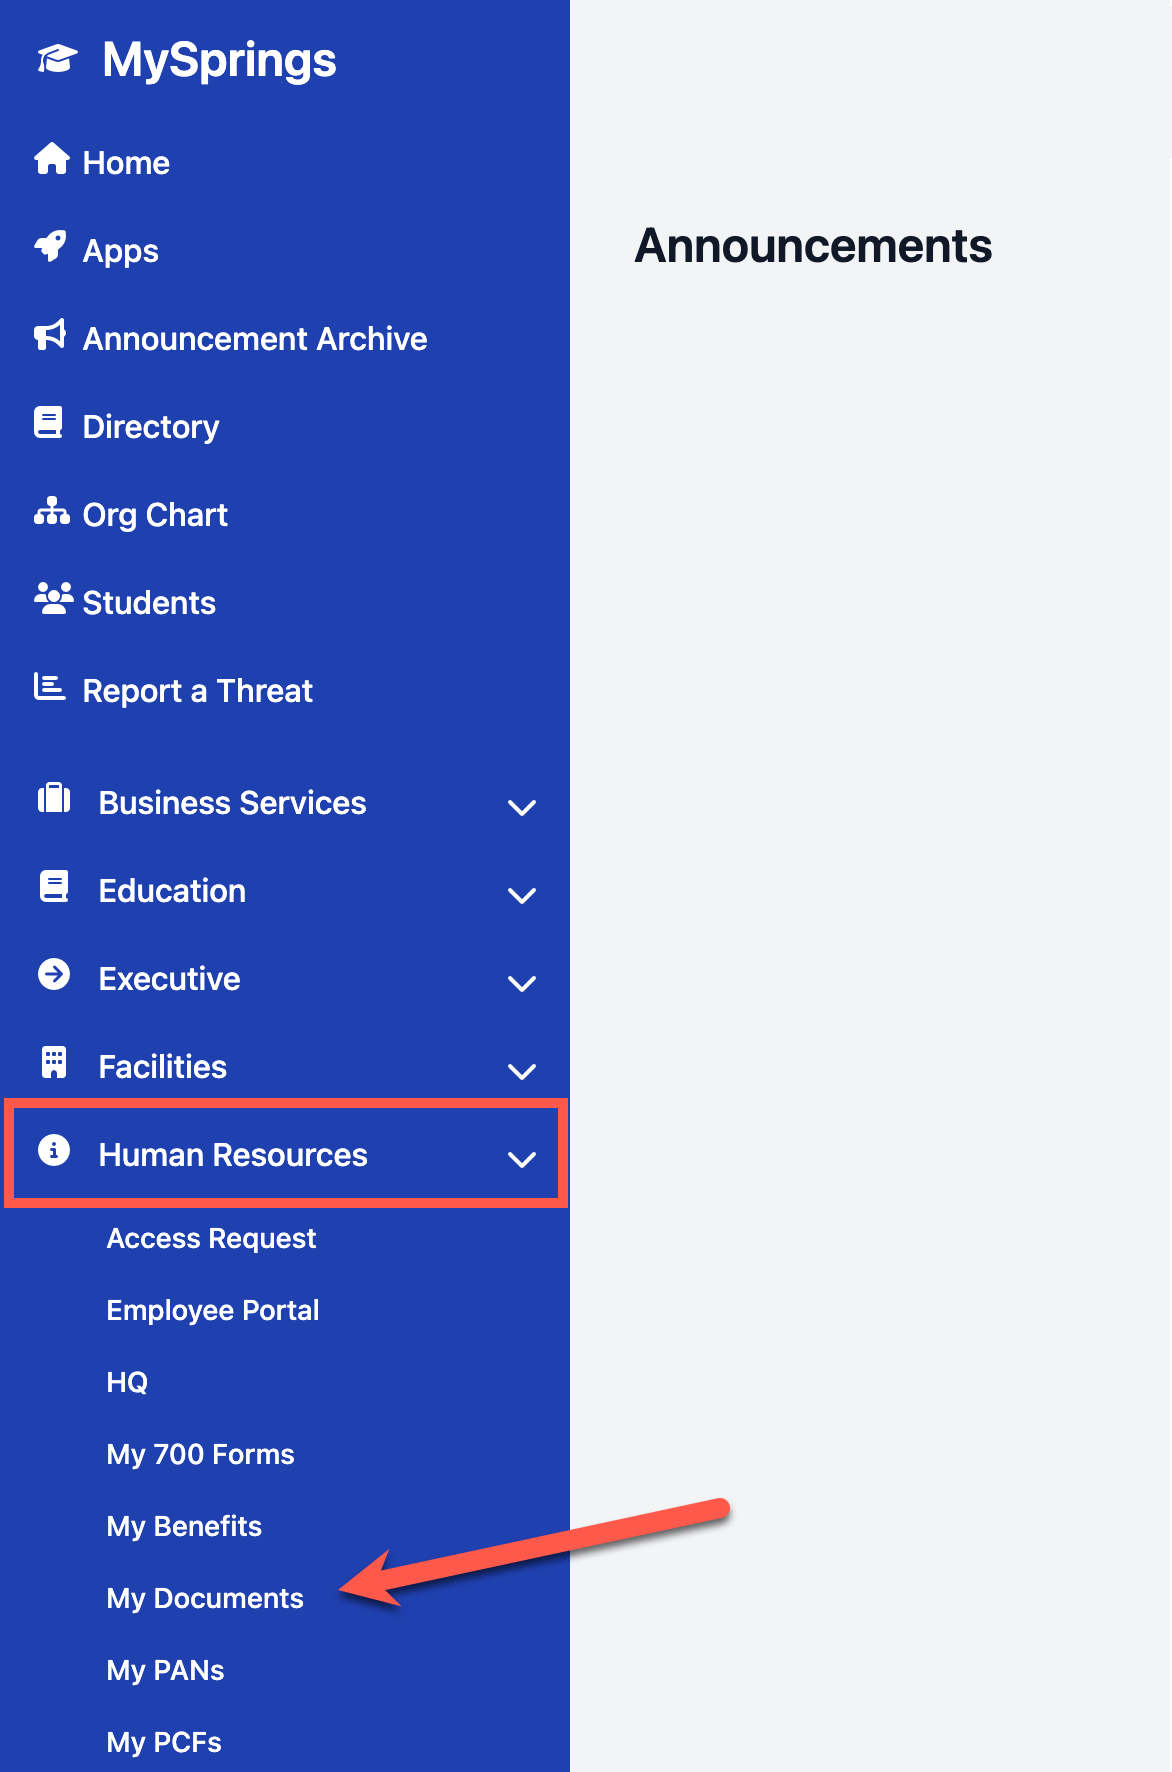Expand the Business Services chevron

pos(522,806)
